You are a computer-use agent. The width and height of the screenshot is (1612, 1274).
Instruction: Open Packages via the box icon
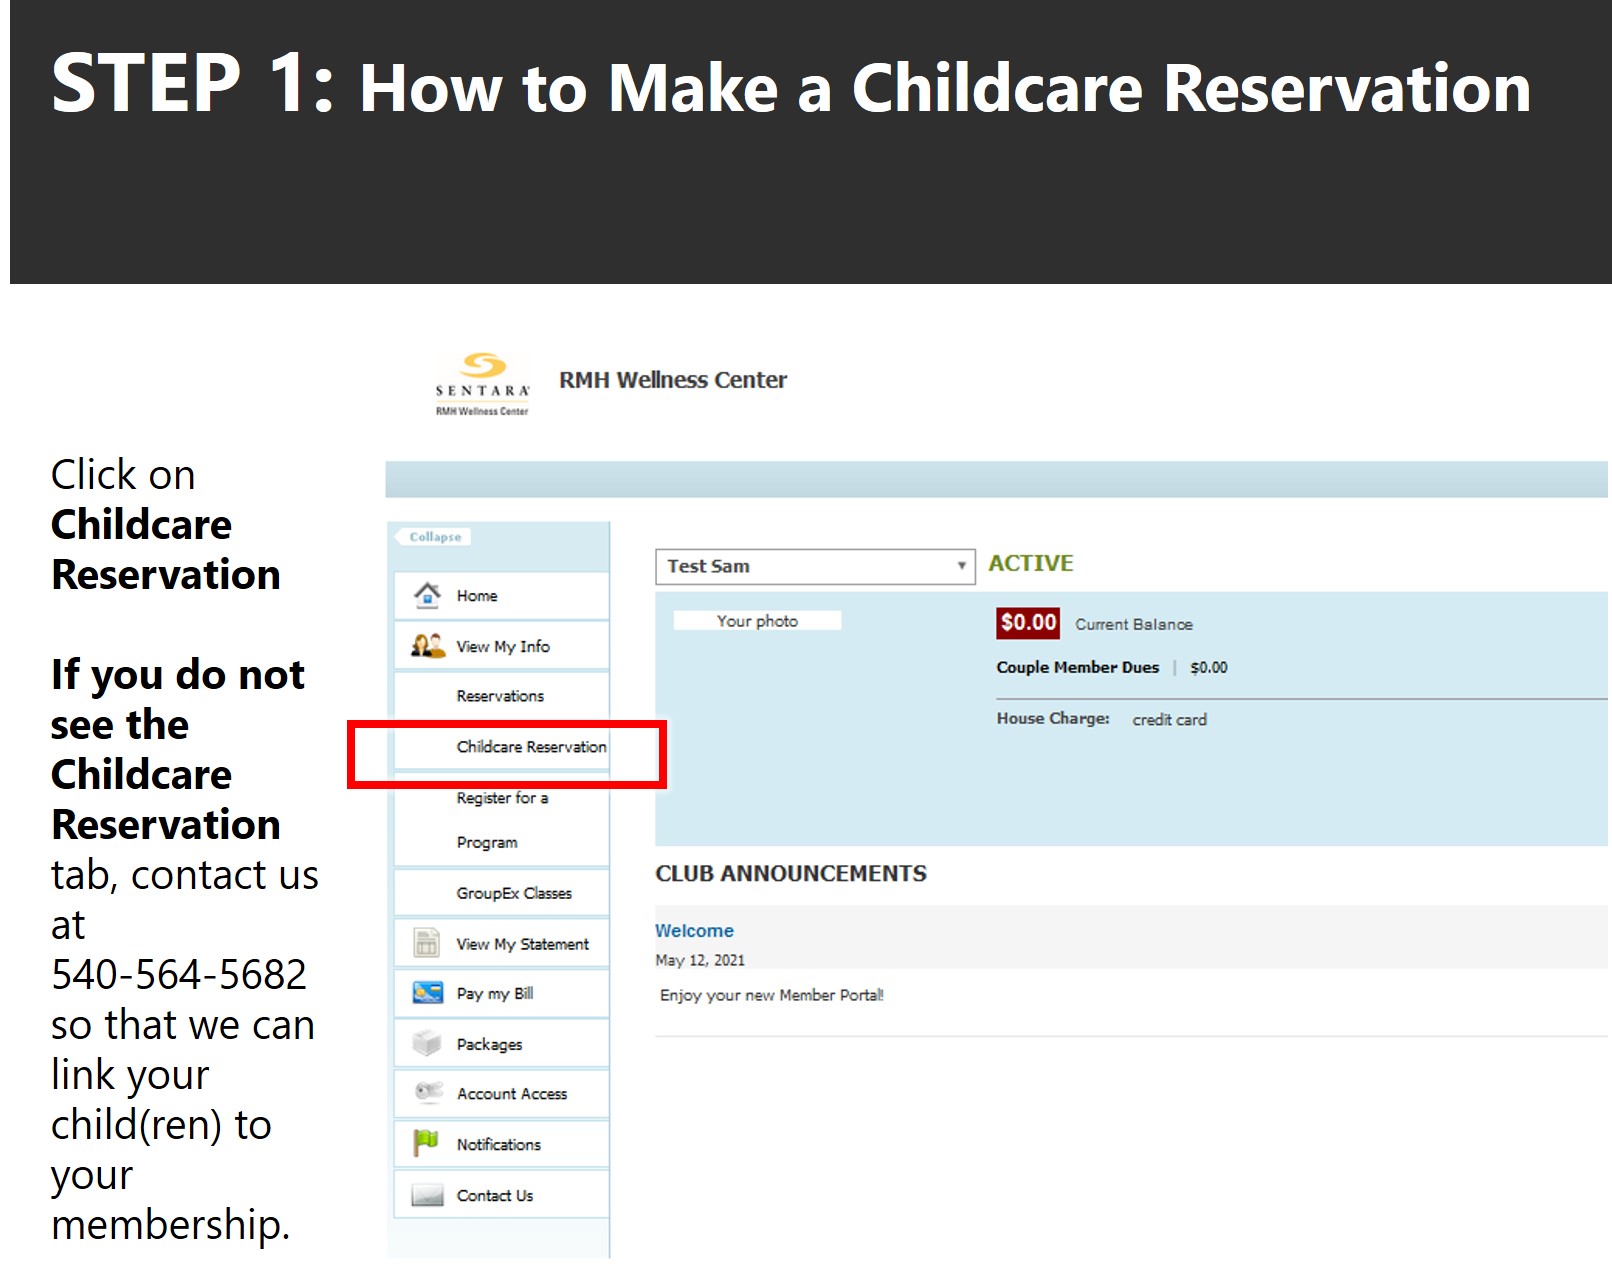click(x=427, y=1043)
